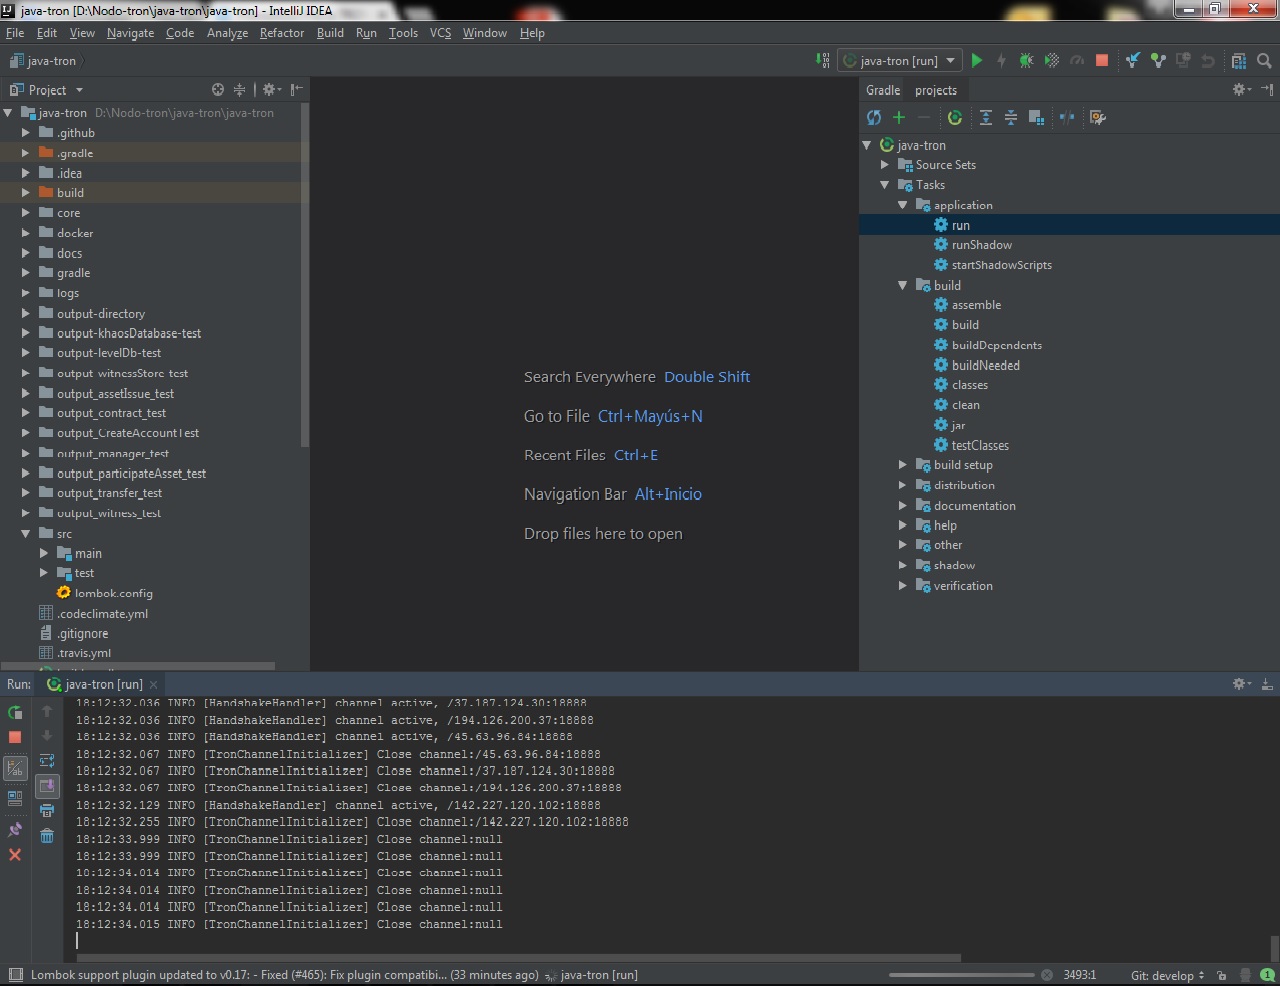Screen dimensions: 1280x986
Task: Cancel the background progress in the status bar
Action: [x=1046, y=975]
